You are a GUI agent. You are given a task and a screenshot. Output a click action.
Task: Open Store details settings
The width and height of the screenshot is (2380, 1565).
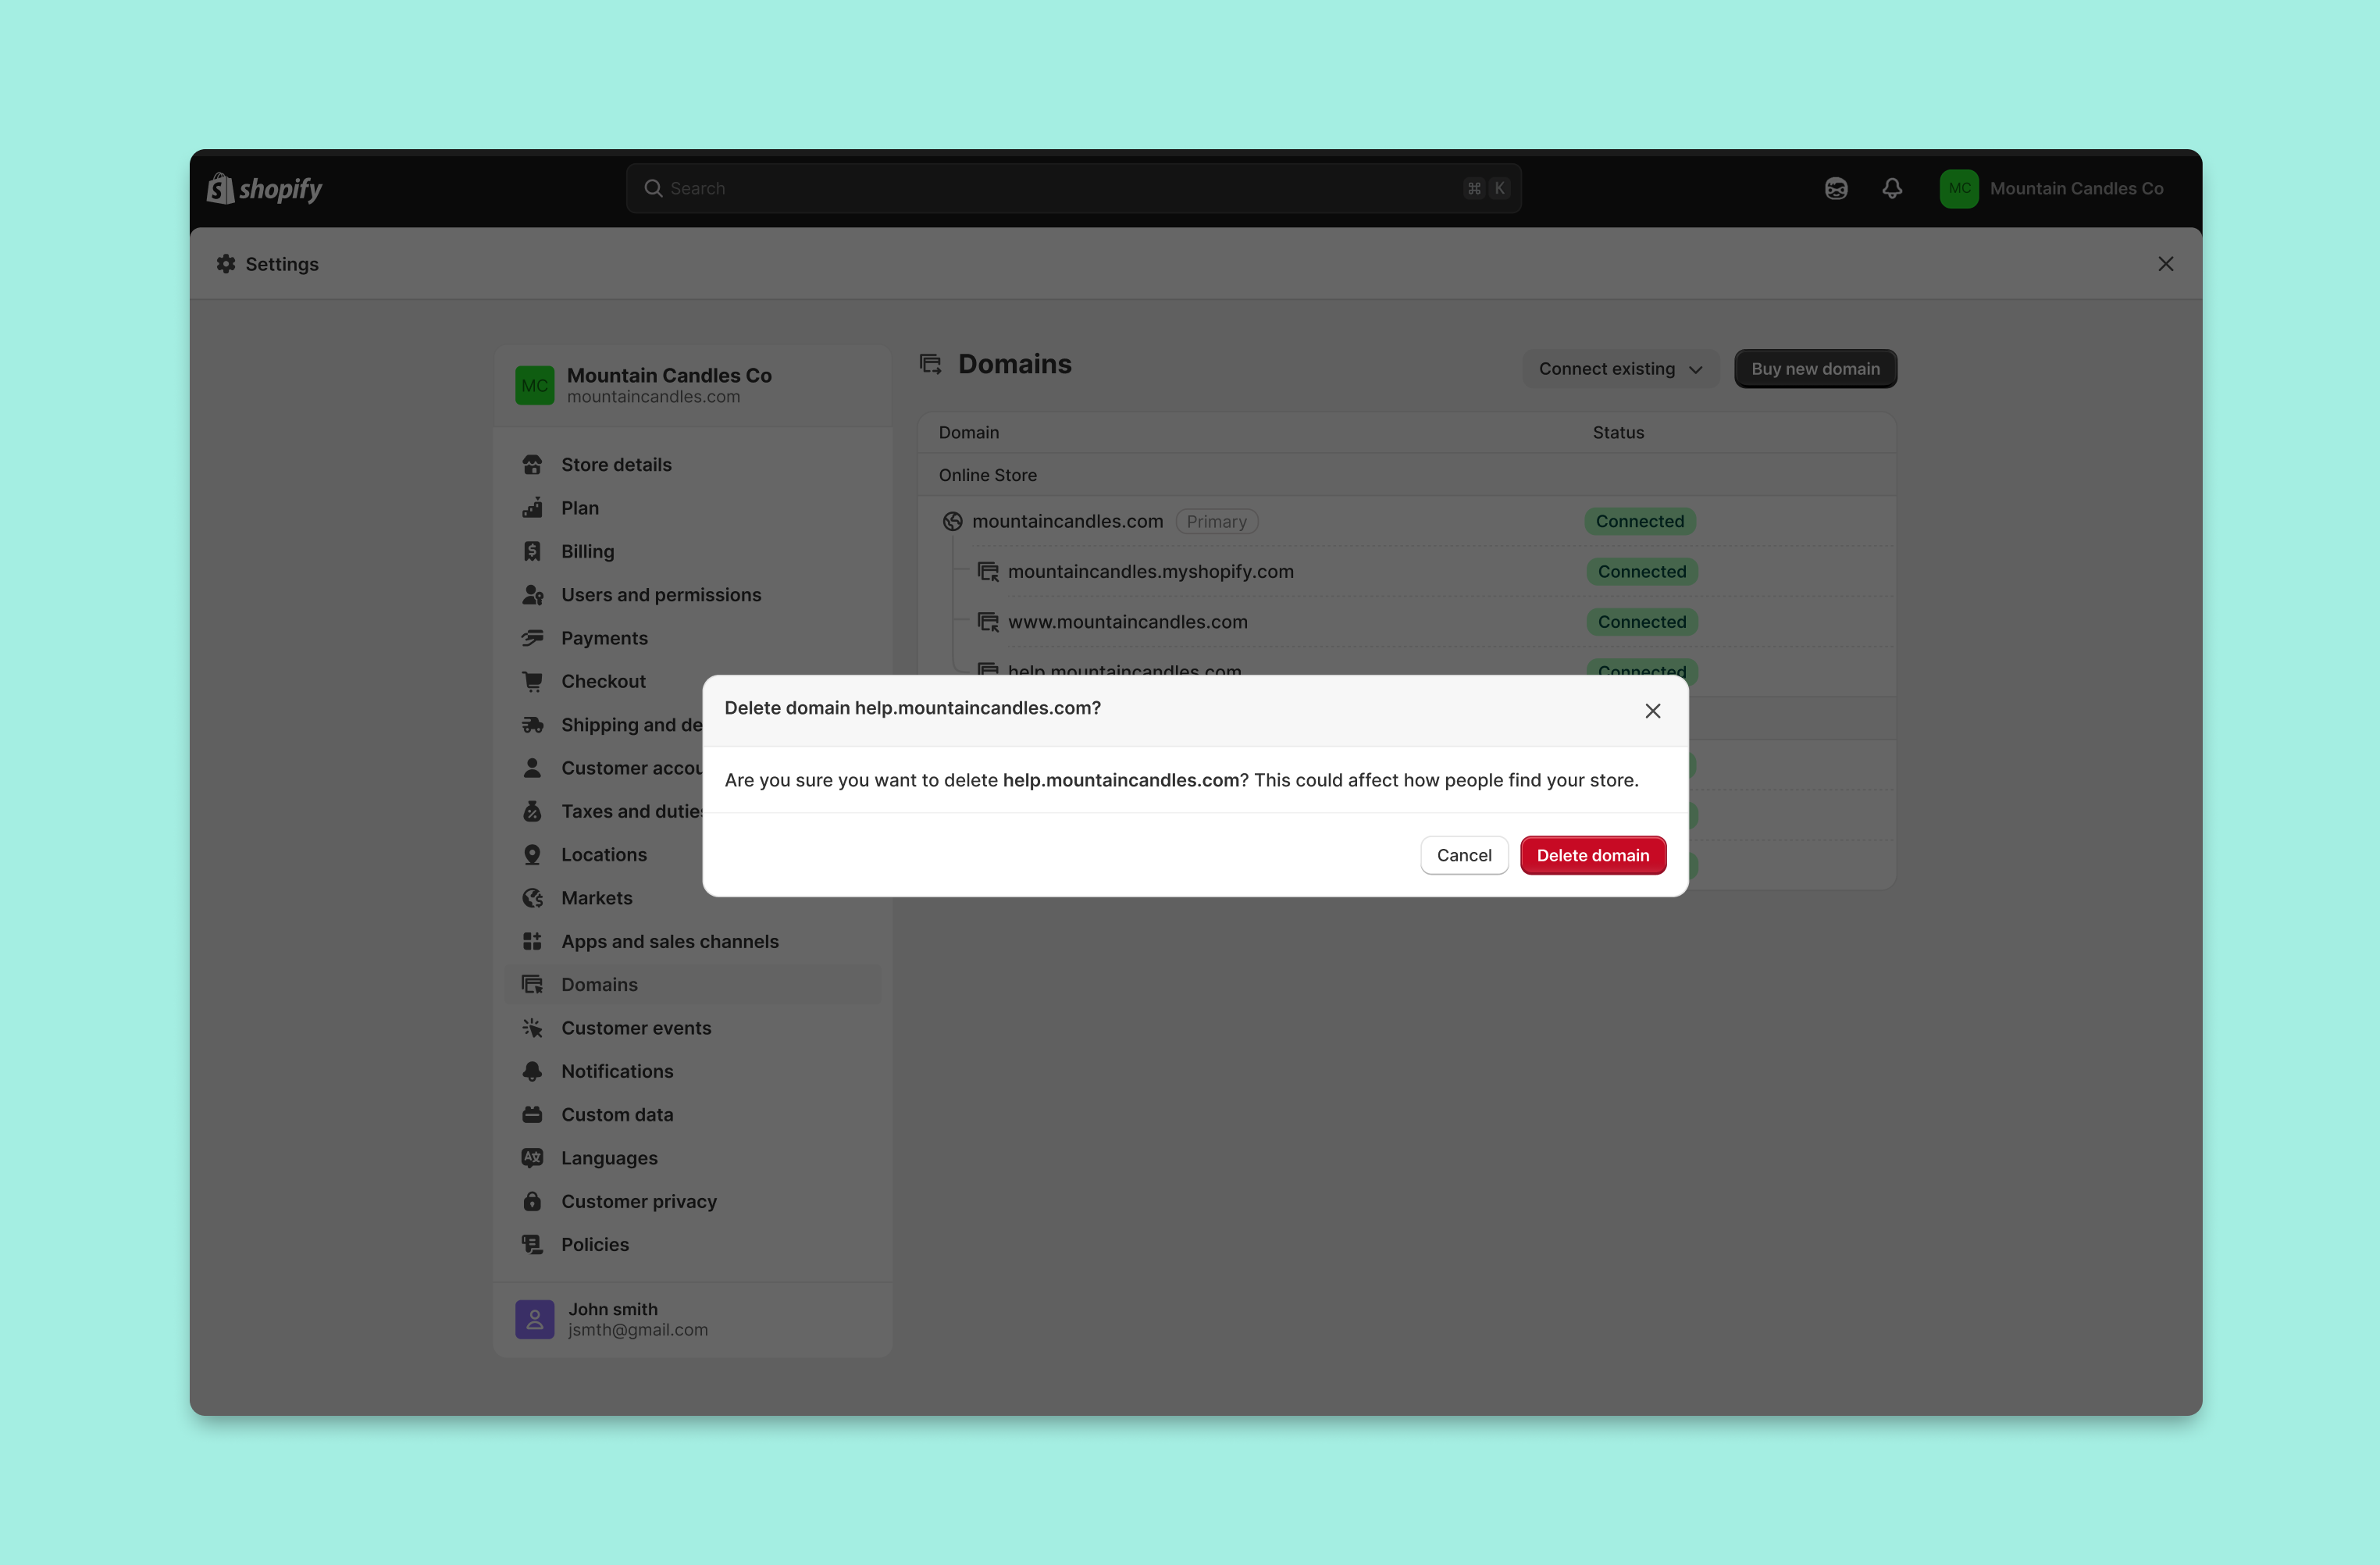(x=693, y=464)
